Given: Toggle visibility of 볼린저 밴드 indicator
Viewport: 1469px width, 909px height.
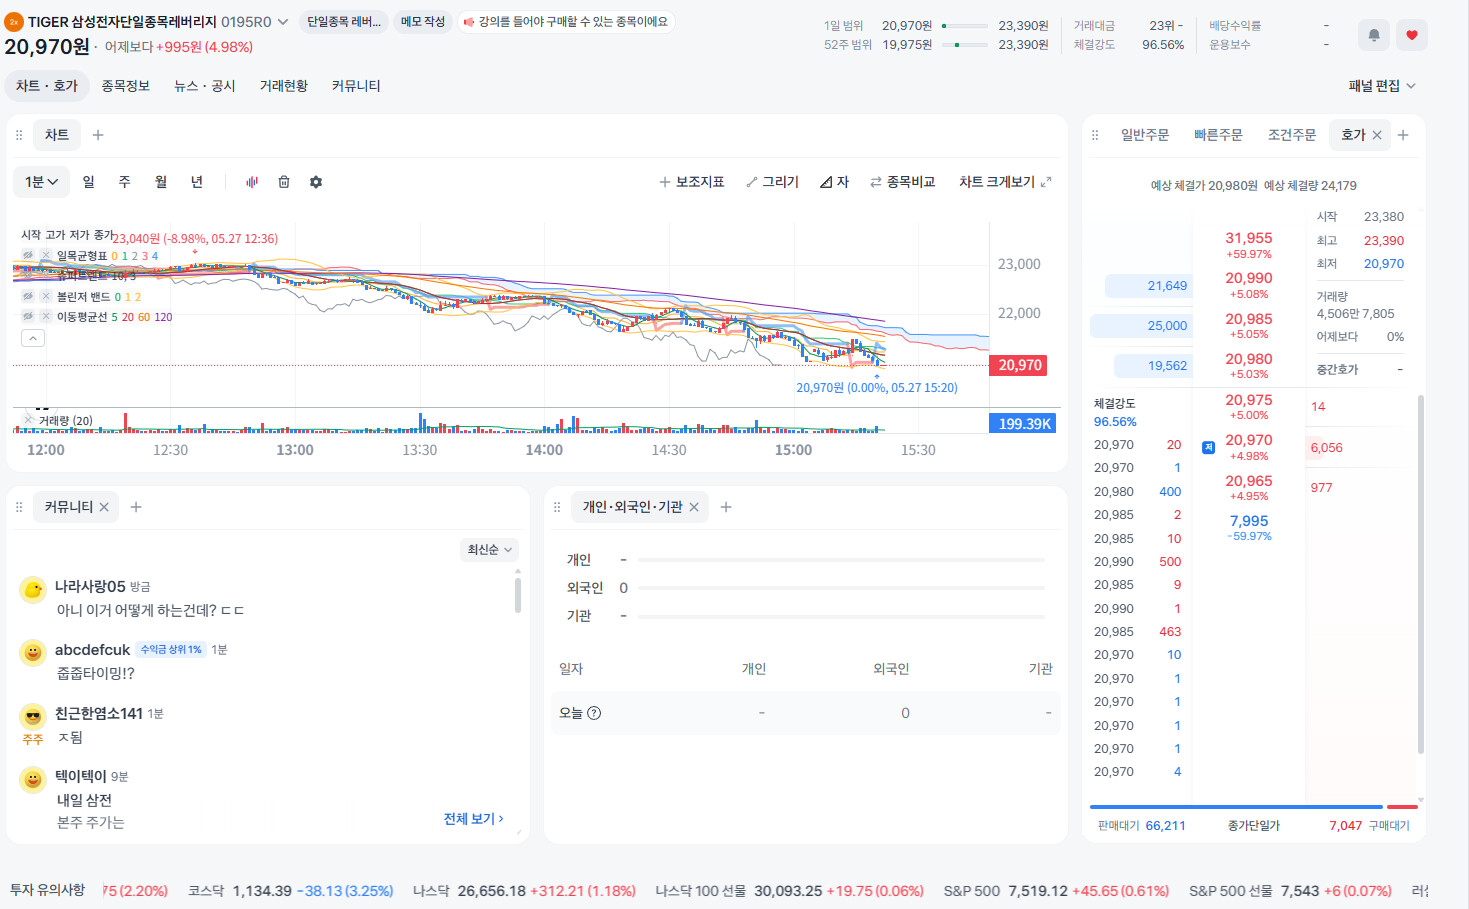Looking at the screenshot, I should click(28, 297).
